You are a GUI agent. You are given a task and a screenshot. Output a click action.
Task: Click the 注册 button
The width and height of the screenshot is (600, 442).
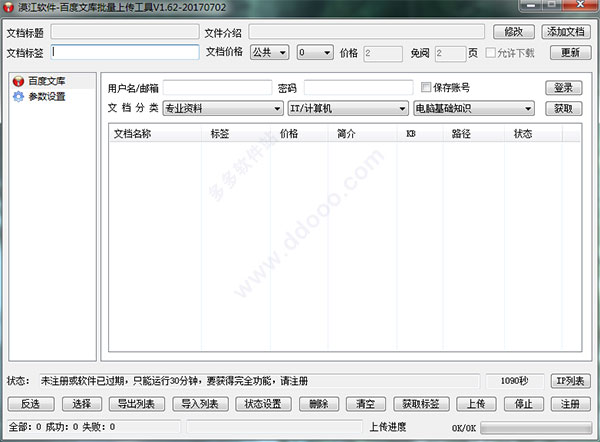click(x=570, y=404)
